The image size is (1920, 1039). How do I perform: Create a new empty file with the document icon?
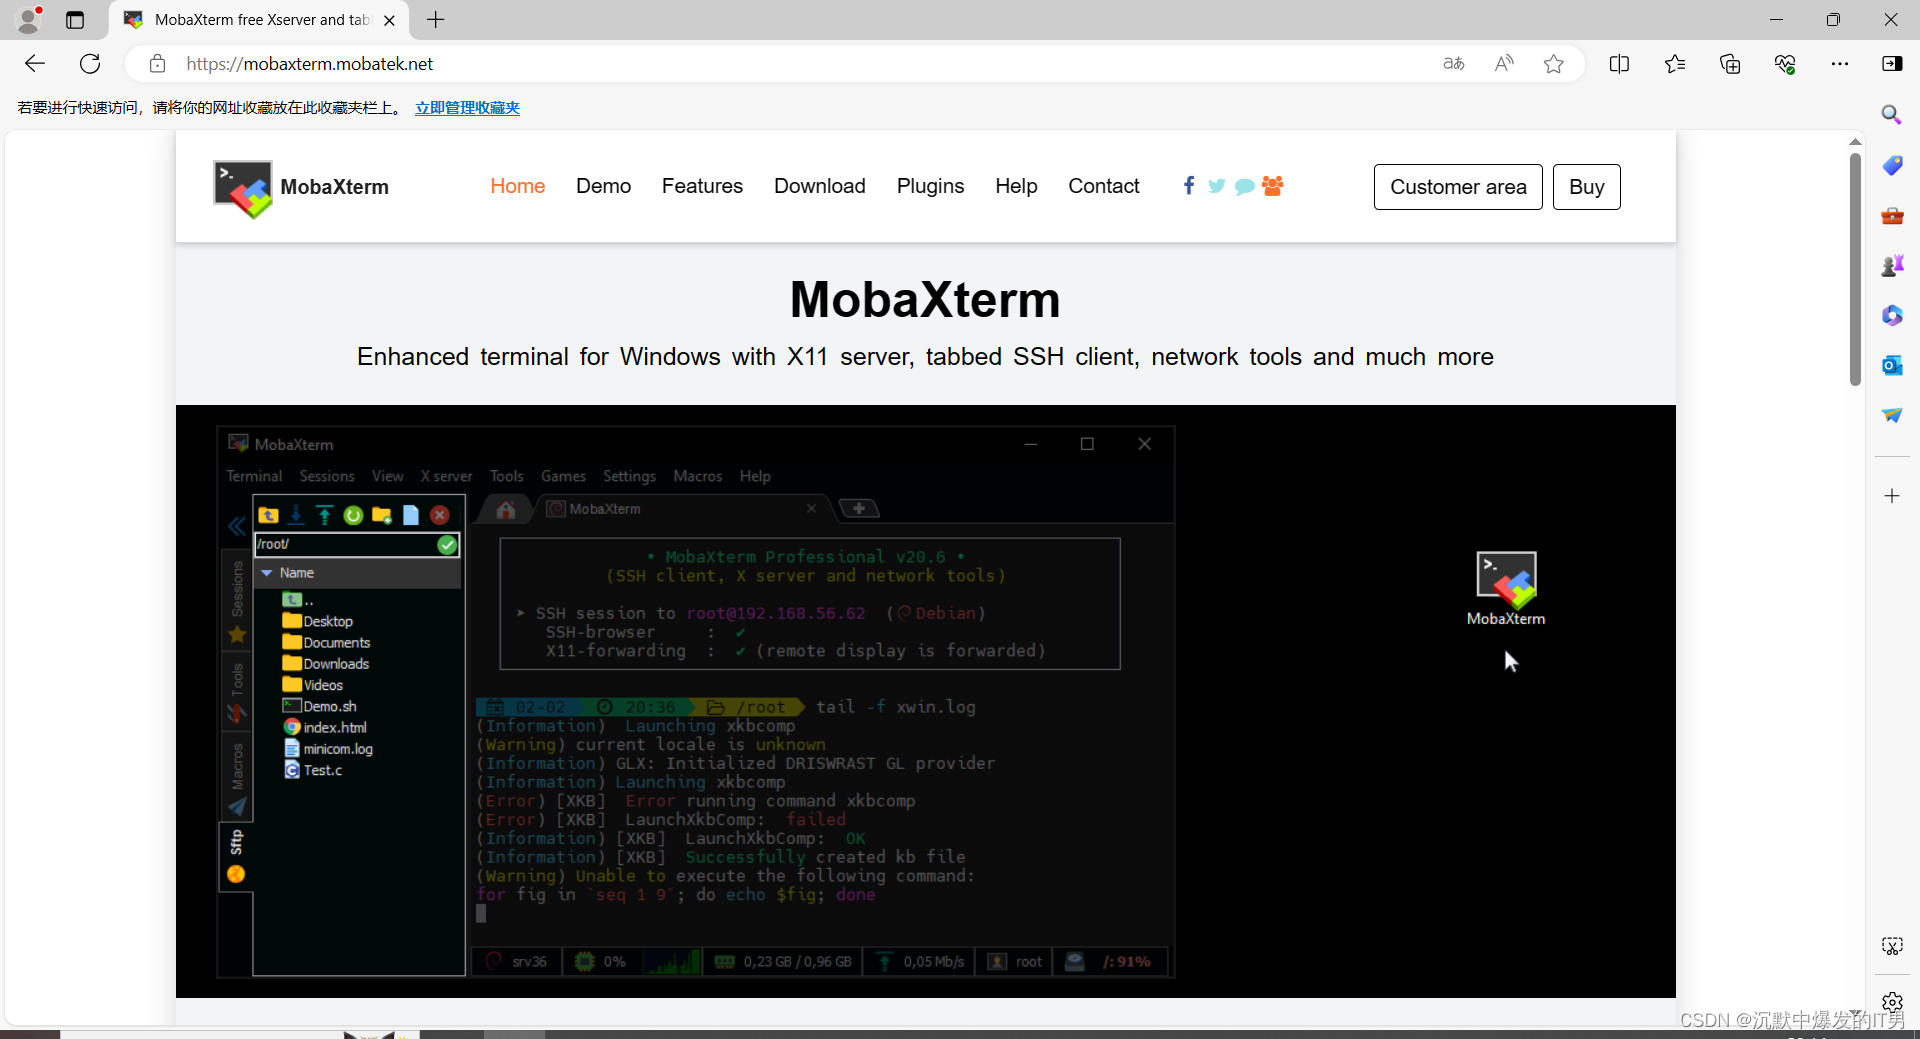[410, 515]
